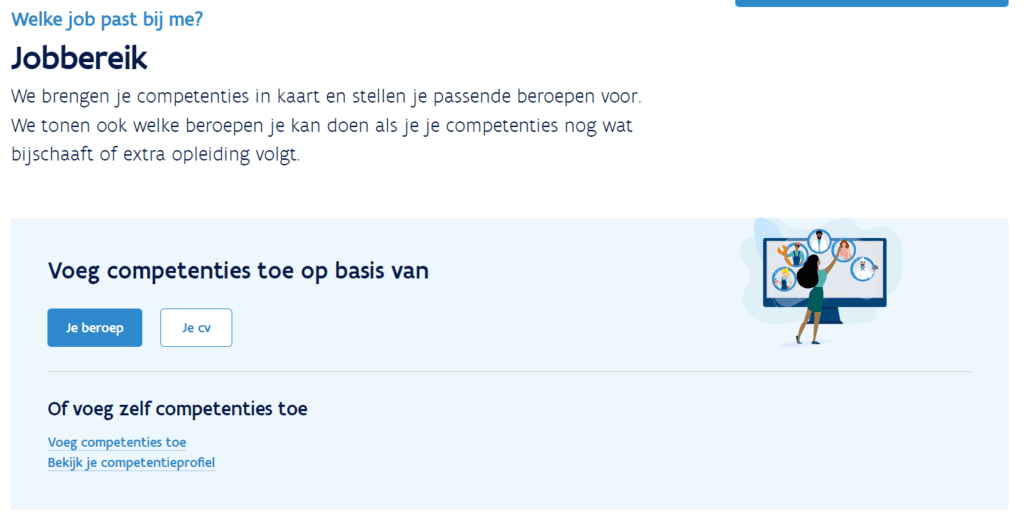
Task: Click the red-haired woman avatar circle
Action: click(844, 250)
